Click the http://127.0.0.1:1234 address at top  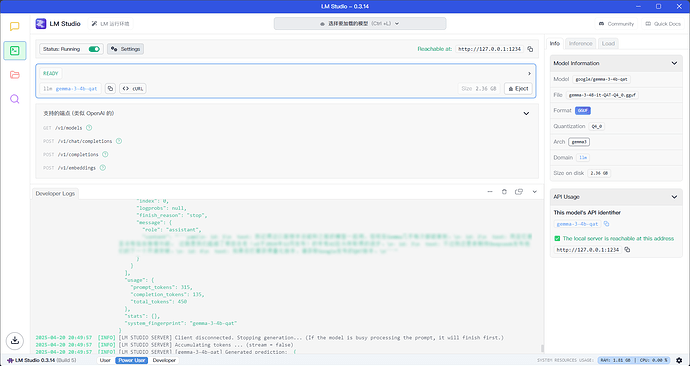pos(489,49)
